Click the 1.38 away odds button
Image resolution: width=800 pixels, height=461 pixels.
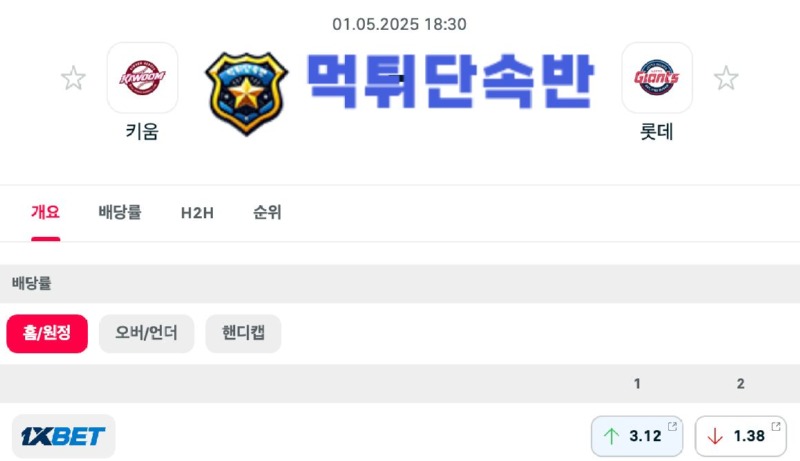[x=741, y=436]
